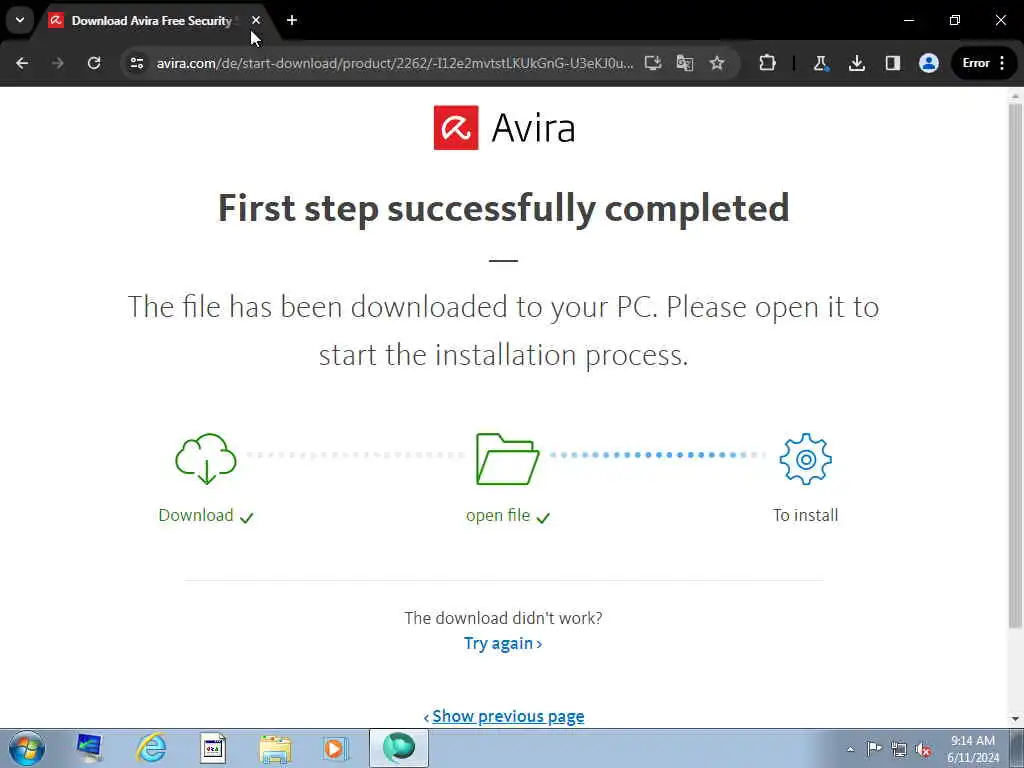Click the Avira red umbrella logo
This screenshot has height=768, width=1024.
pyautogui.click(x=456, y=127)
